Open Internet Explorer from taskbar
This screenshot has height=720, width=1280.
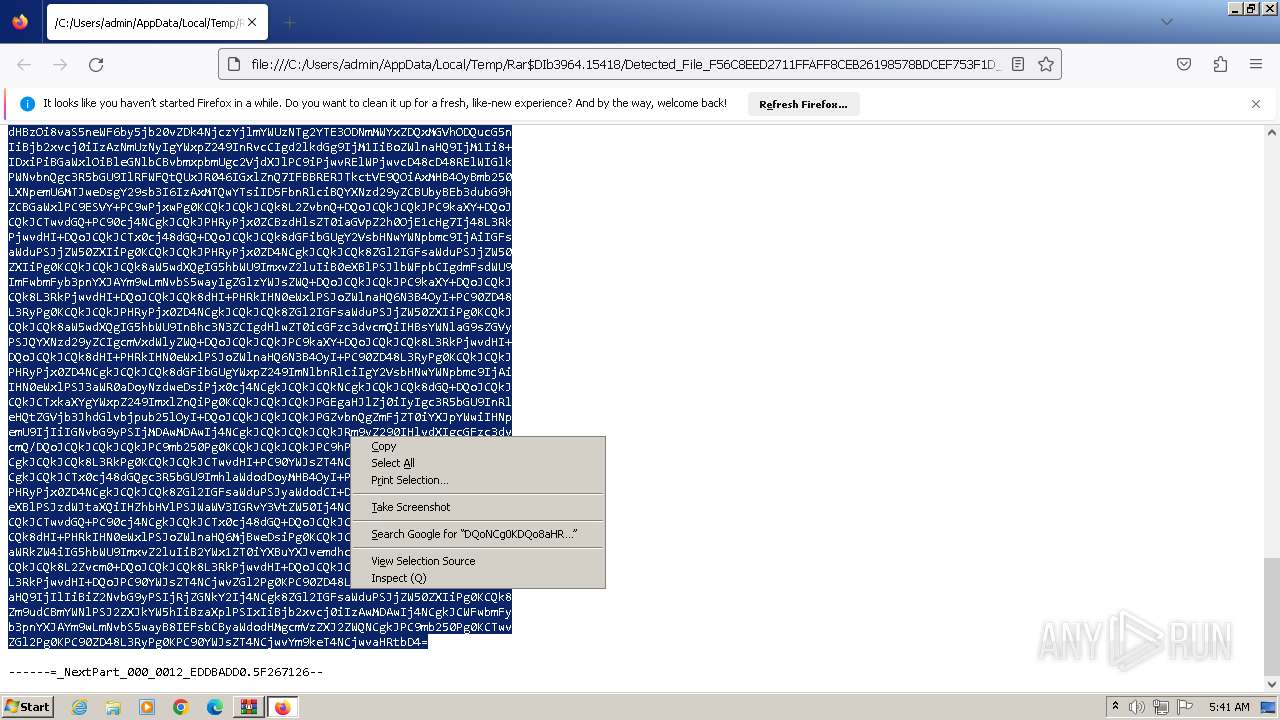[x=79, y=707]
